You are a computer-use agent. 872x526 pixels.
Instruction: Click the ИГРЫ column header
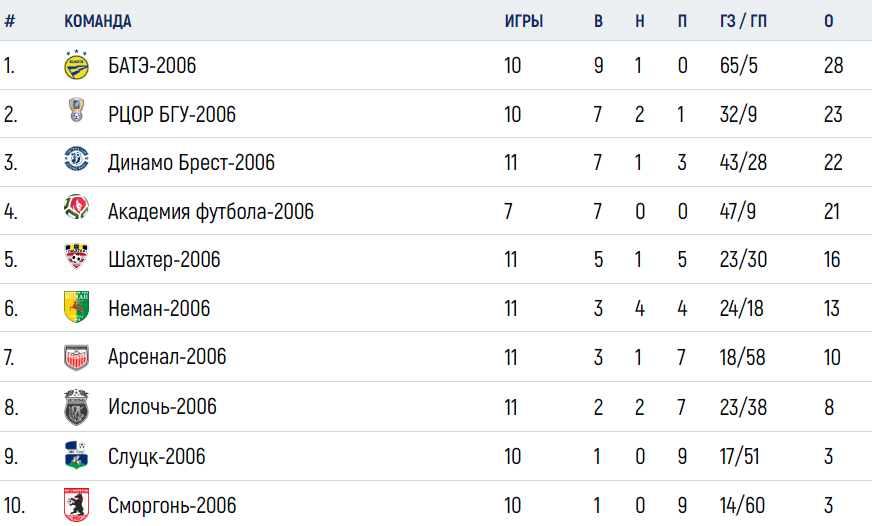[524, 21]
